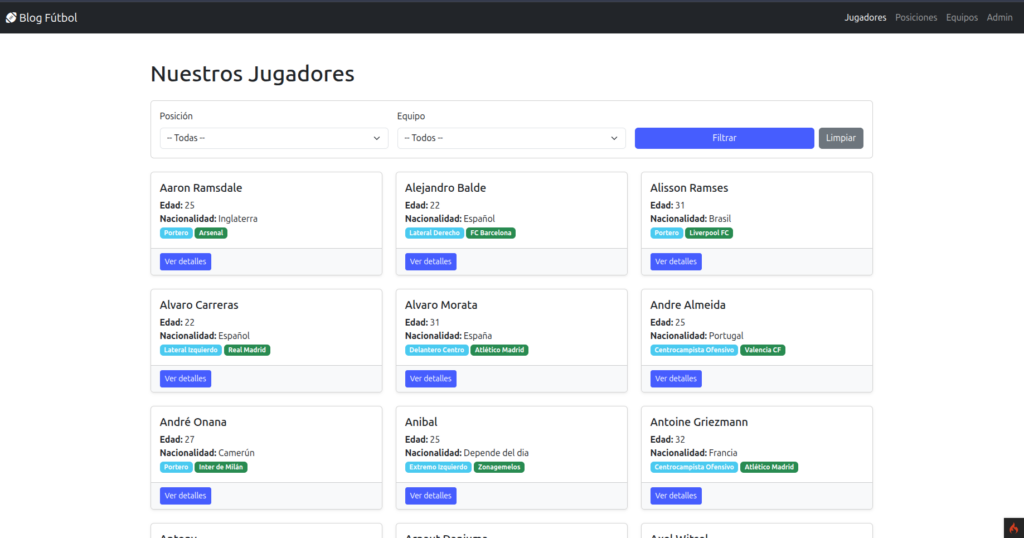Open Ver detalles for Alejandro Balde
This screenshot has width=1024, height=538.
tap(430, 262)
